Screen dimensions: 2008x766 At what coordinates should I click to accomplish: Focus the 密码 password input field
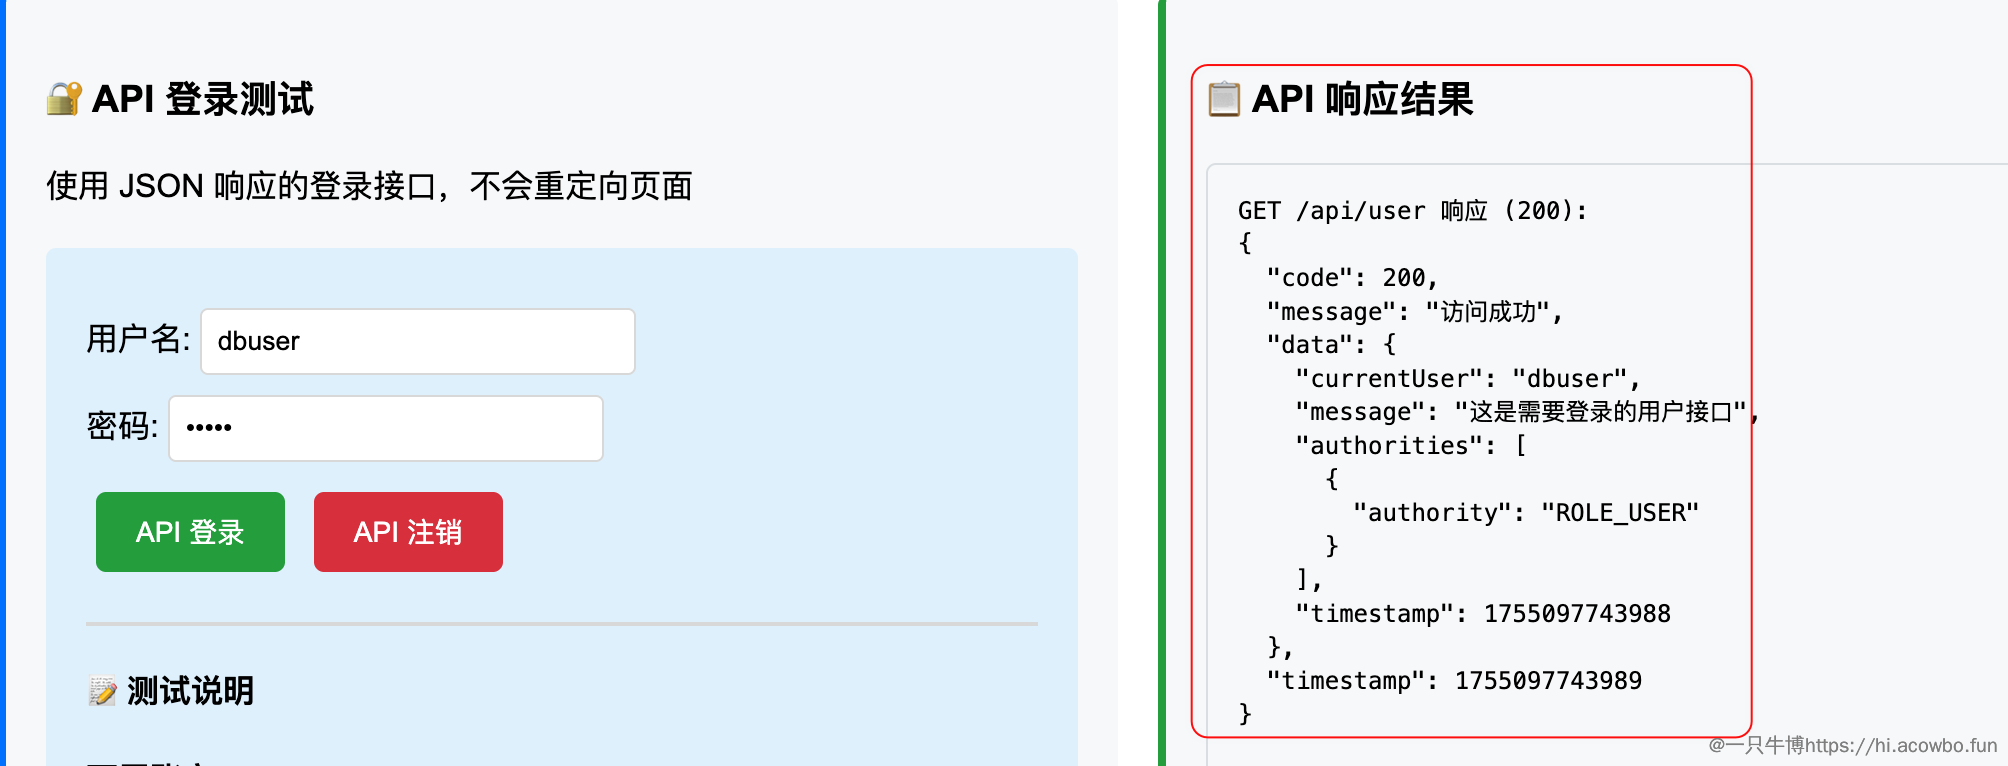[x=386, y=428]
